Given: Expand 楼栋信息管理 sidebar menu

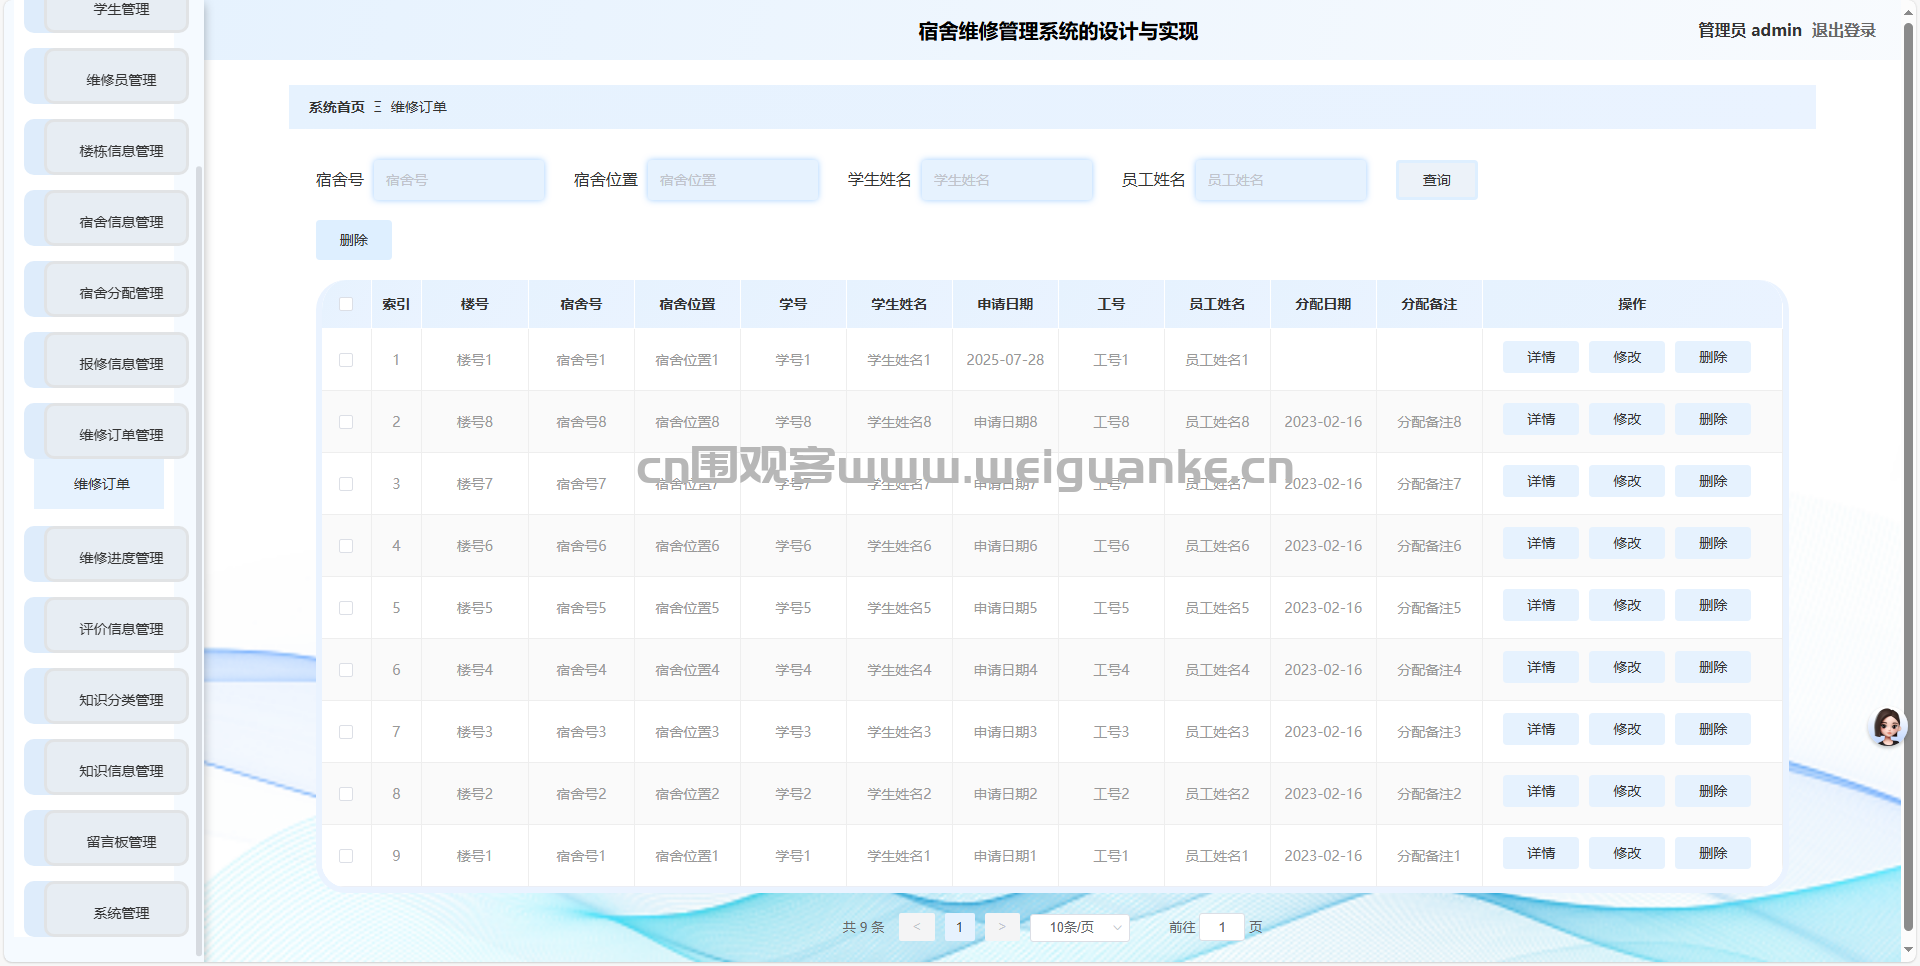Looking at the screenshot, I should tap(107, 147).
